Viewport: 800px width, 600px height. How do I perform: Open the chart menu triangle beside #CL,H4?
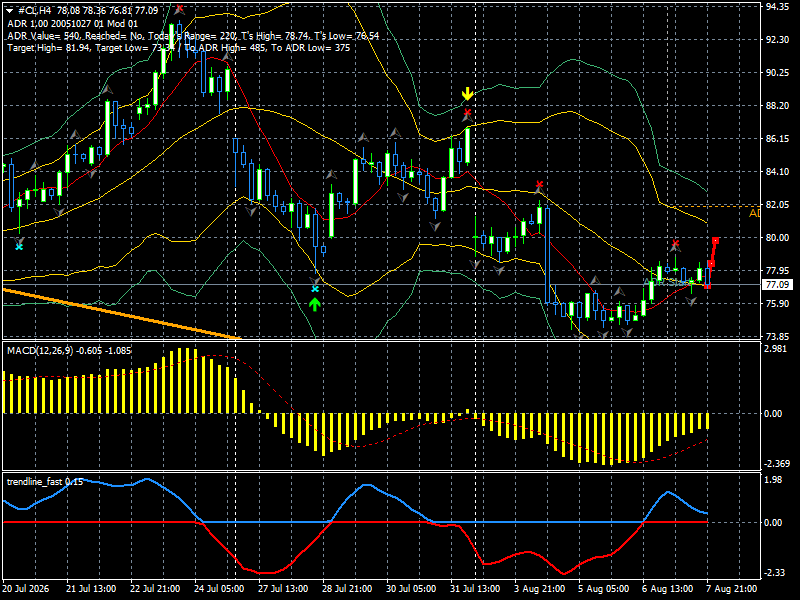click(x=10, y=11)
